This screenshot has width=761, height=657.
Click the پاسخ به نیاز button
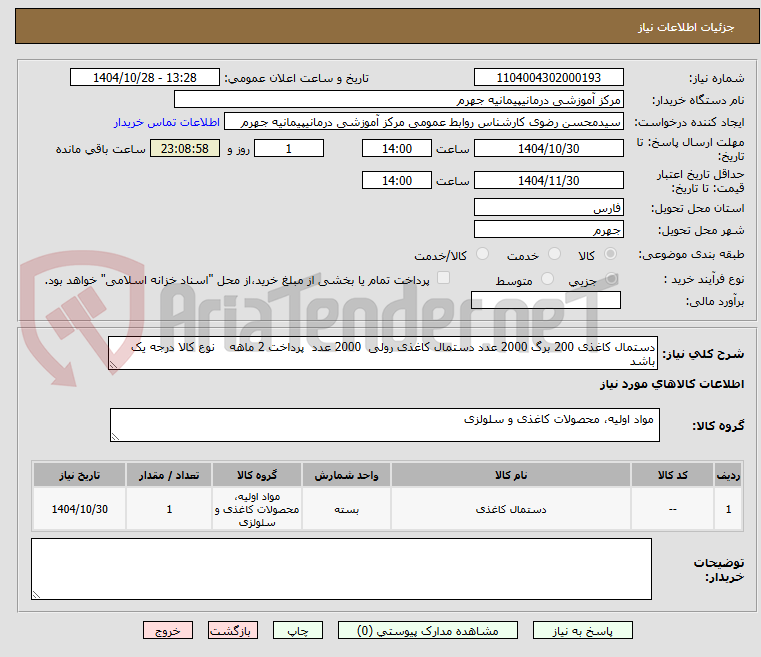coord(582,630)
